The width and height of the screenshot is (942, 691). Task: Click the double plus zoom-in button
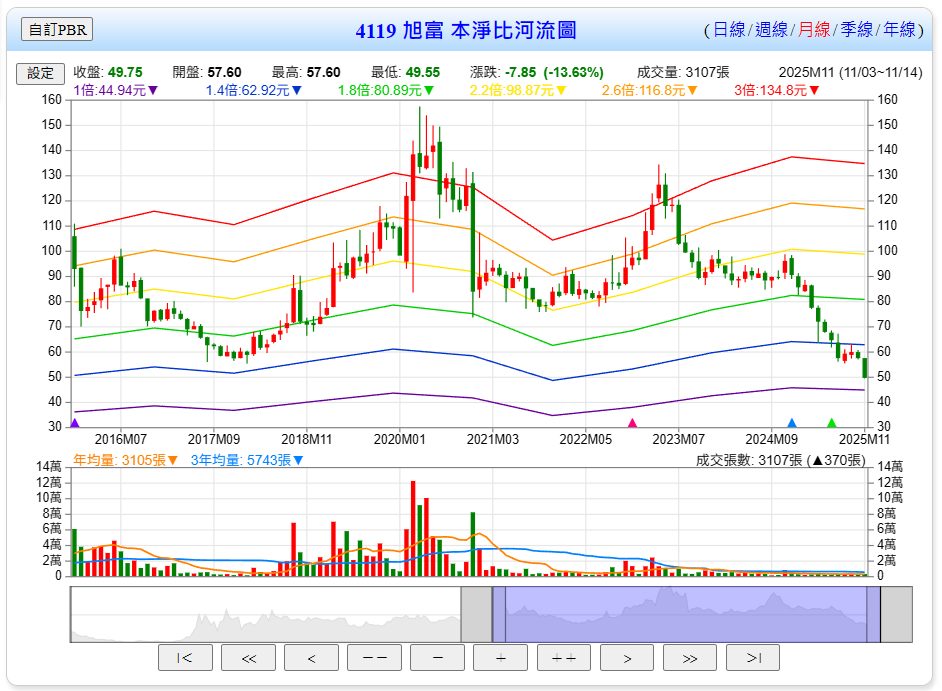(x=563, y=658)
